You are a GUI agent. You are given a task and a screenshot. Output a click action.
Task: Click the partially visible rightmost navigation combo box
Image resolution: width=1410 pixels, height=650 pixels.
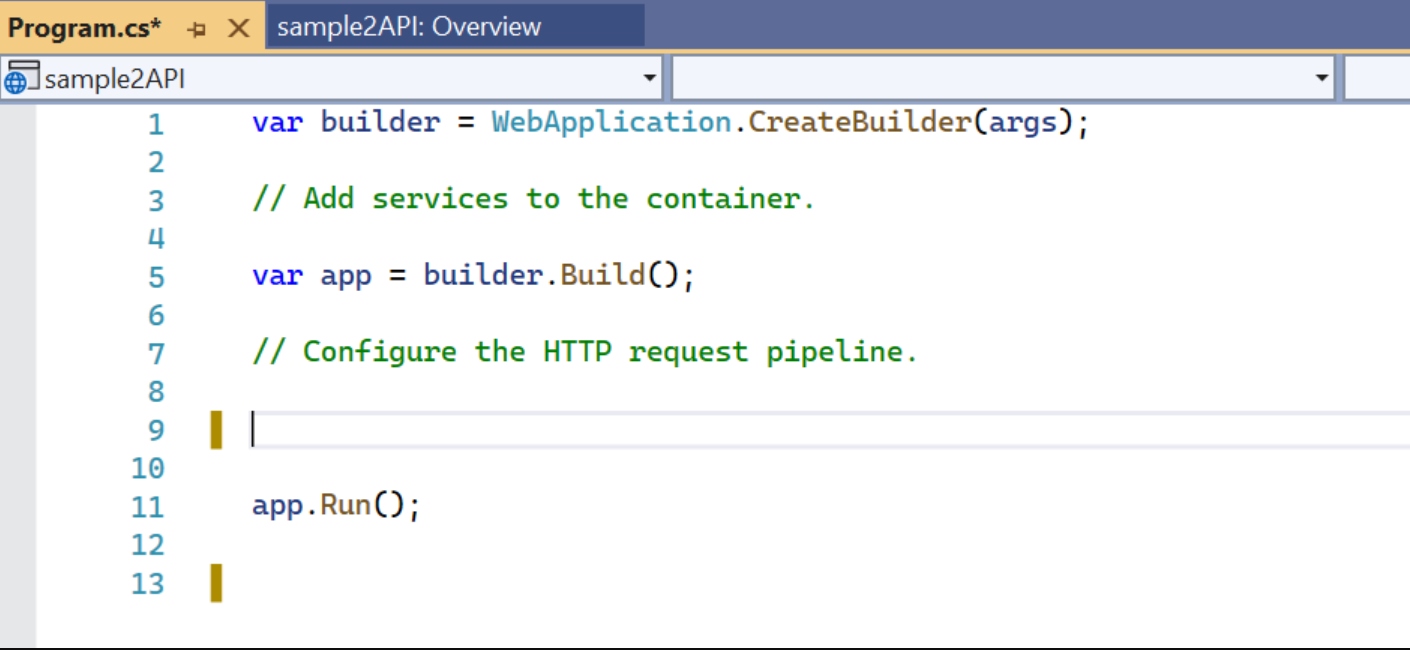coord(1378,78)
